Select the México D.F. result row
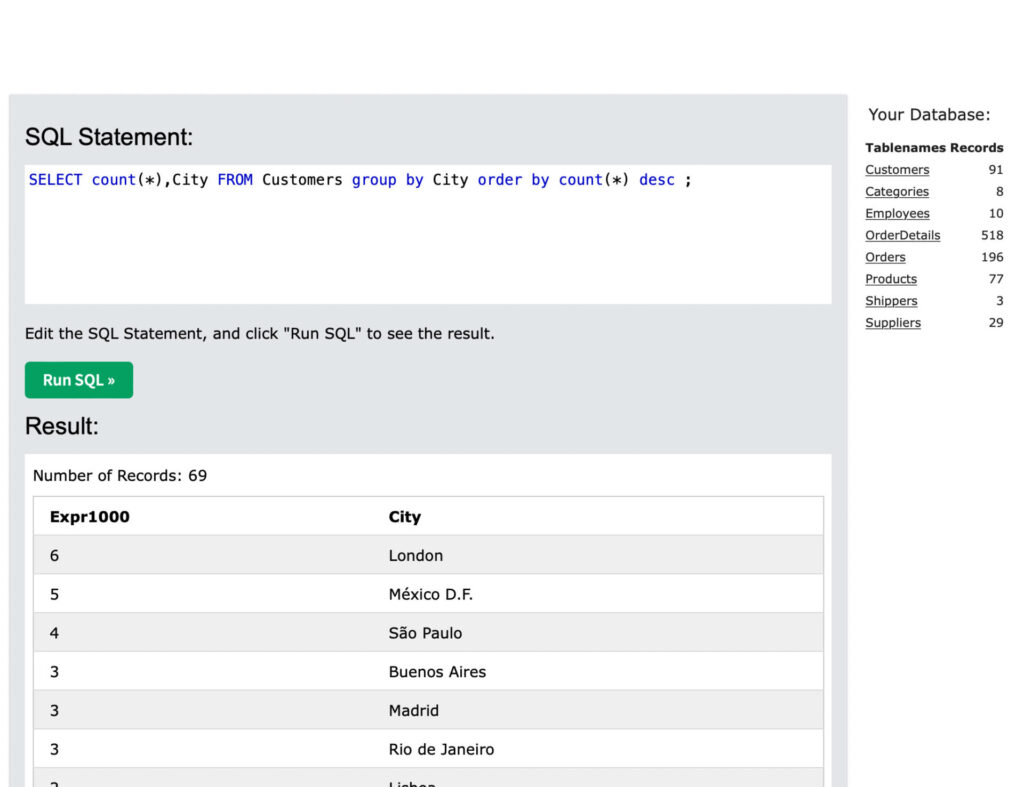The image size is (1024, 787). (x=430, y=595)
